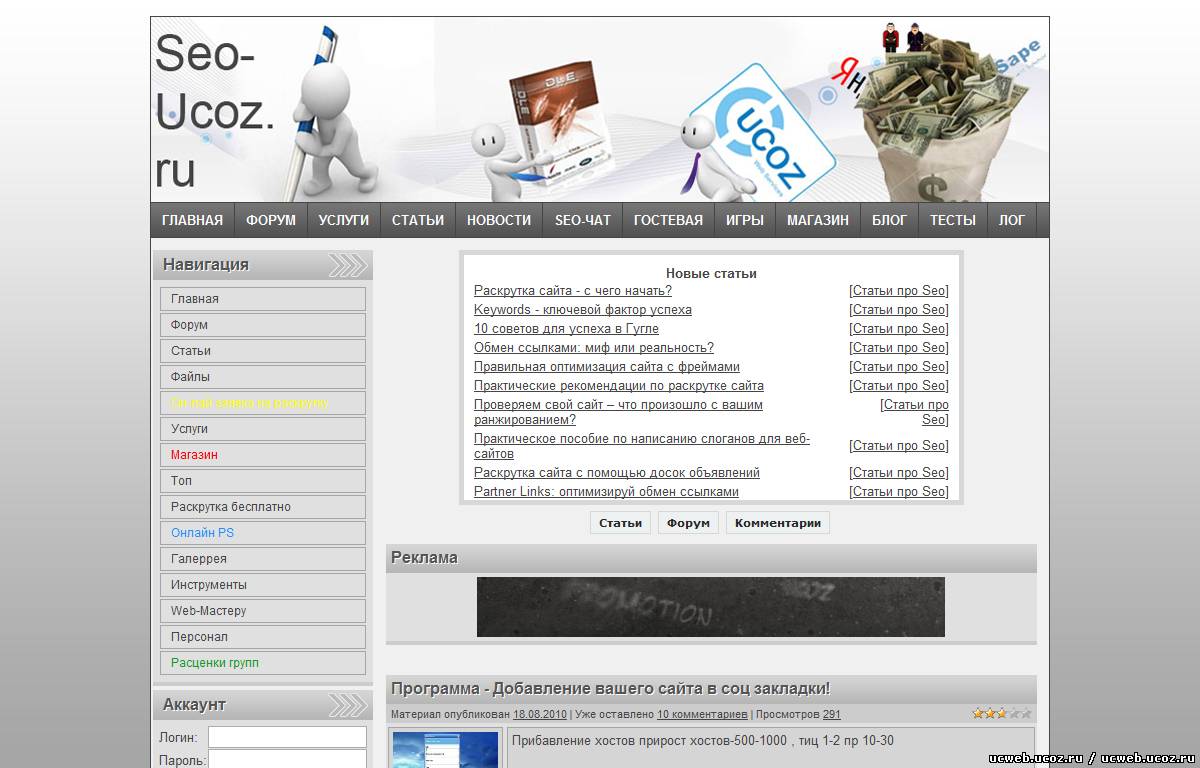1200x768 pixels.
Task: Go to Файлы in the sidebar
Action: click(x=263, y=377)
